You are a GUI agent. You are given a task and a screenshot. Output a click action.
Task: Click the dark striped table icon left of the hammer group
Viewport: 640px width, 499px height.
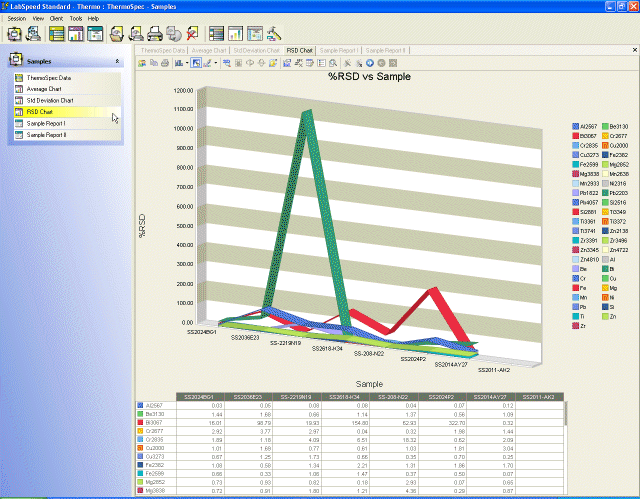pos(216,34)
